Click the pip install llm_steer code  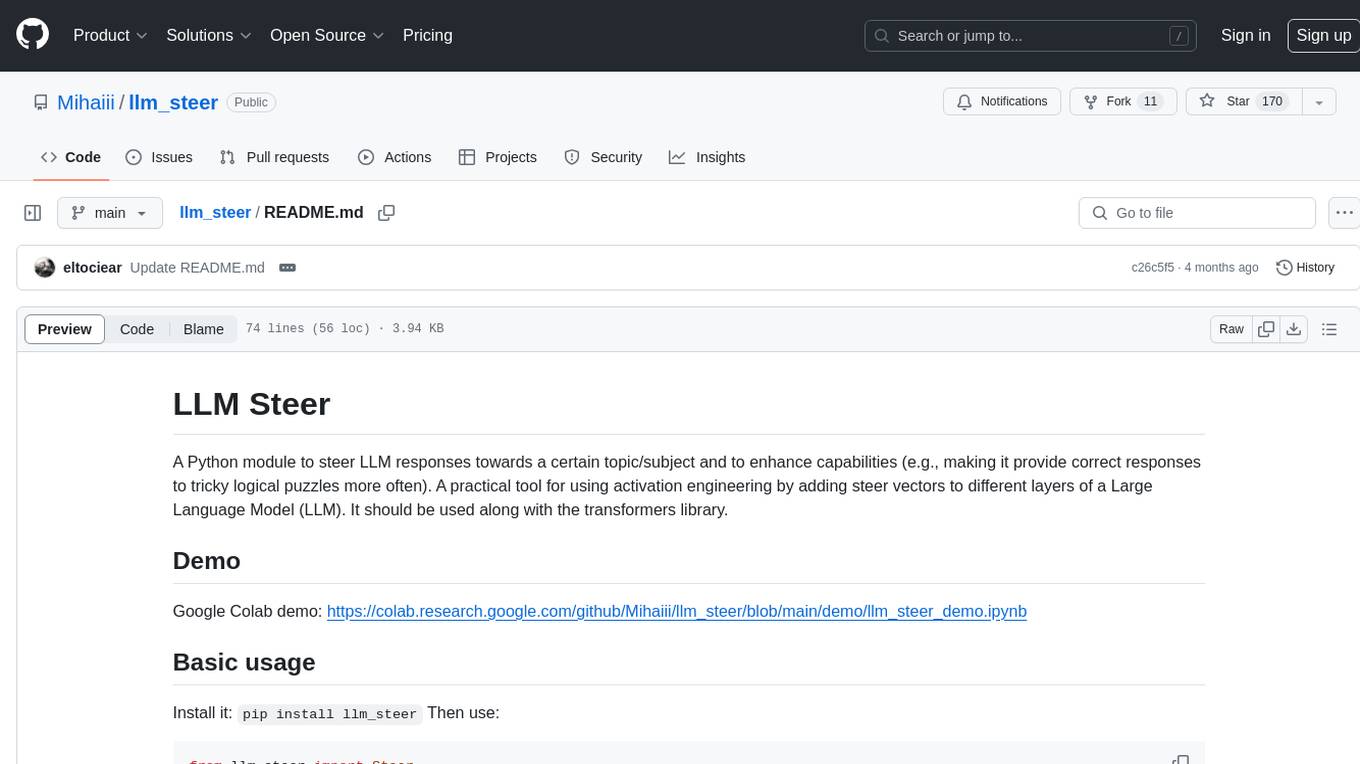pyautogui.click(x=330, y=714)
